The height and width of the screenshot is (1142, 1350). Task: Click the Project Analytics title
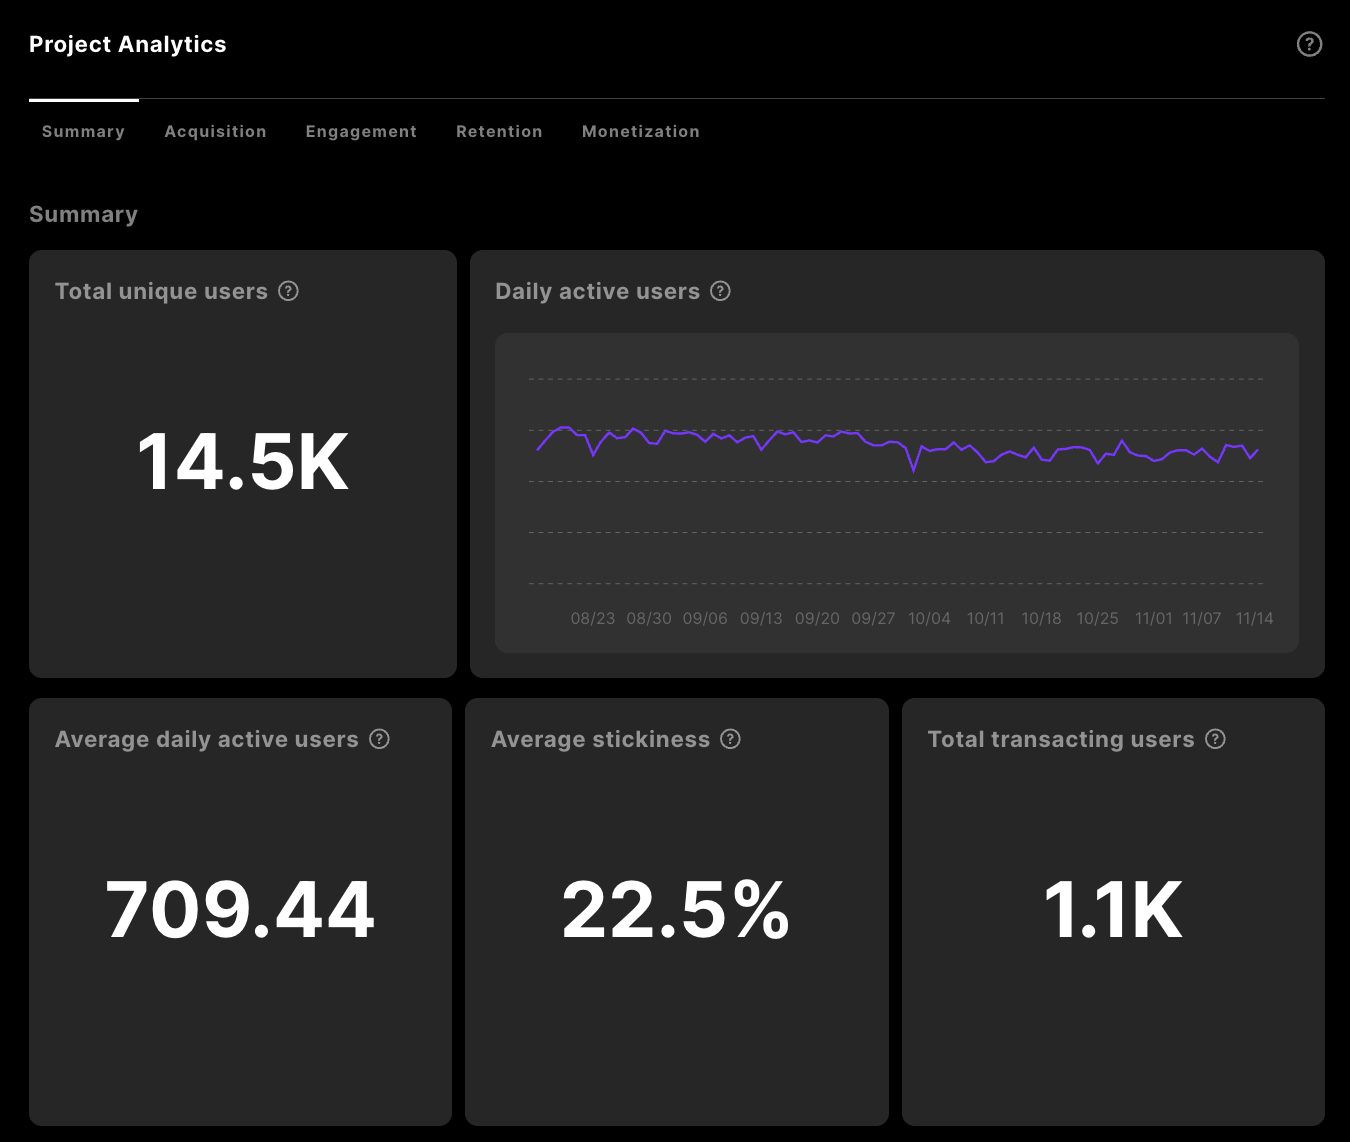128,44
